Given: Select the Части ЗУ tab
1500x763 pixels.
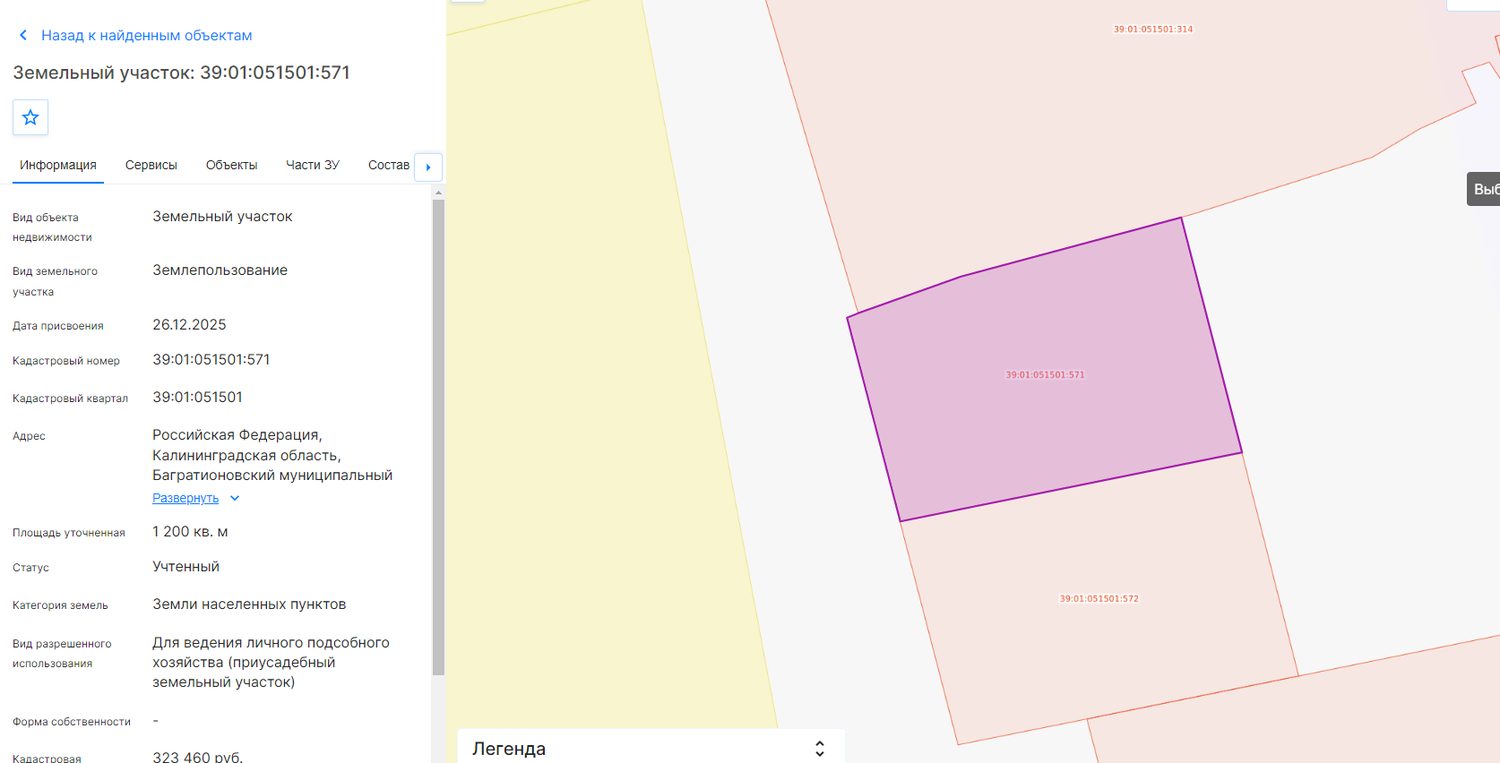Looking at the screenshot, I should tap(312, 165).
